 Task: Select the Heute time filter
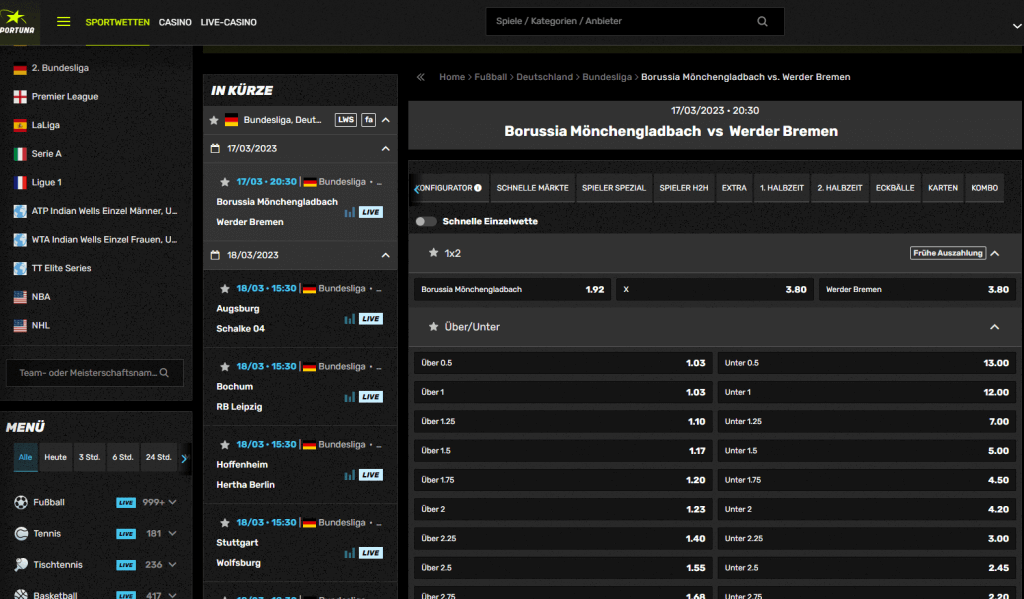click(x=56, y=457)
